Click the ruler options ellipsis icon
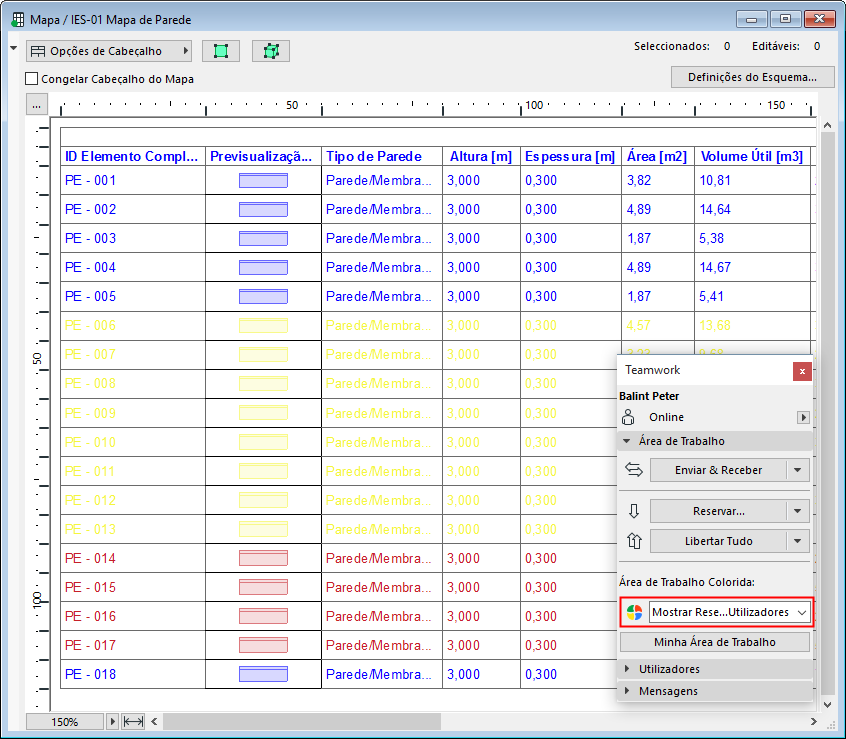The width and height of the screenshot is (846, 739). coord(36,103)
